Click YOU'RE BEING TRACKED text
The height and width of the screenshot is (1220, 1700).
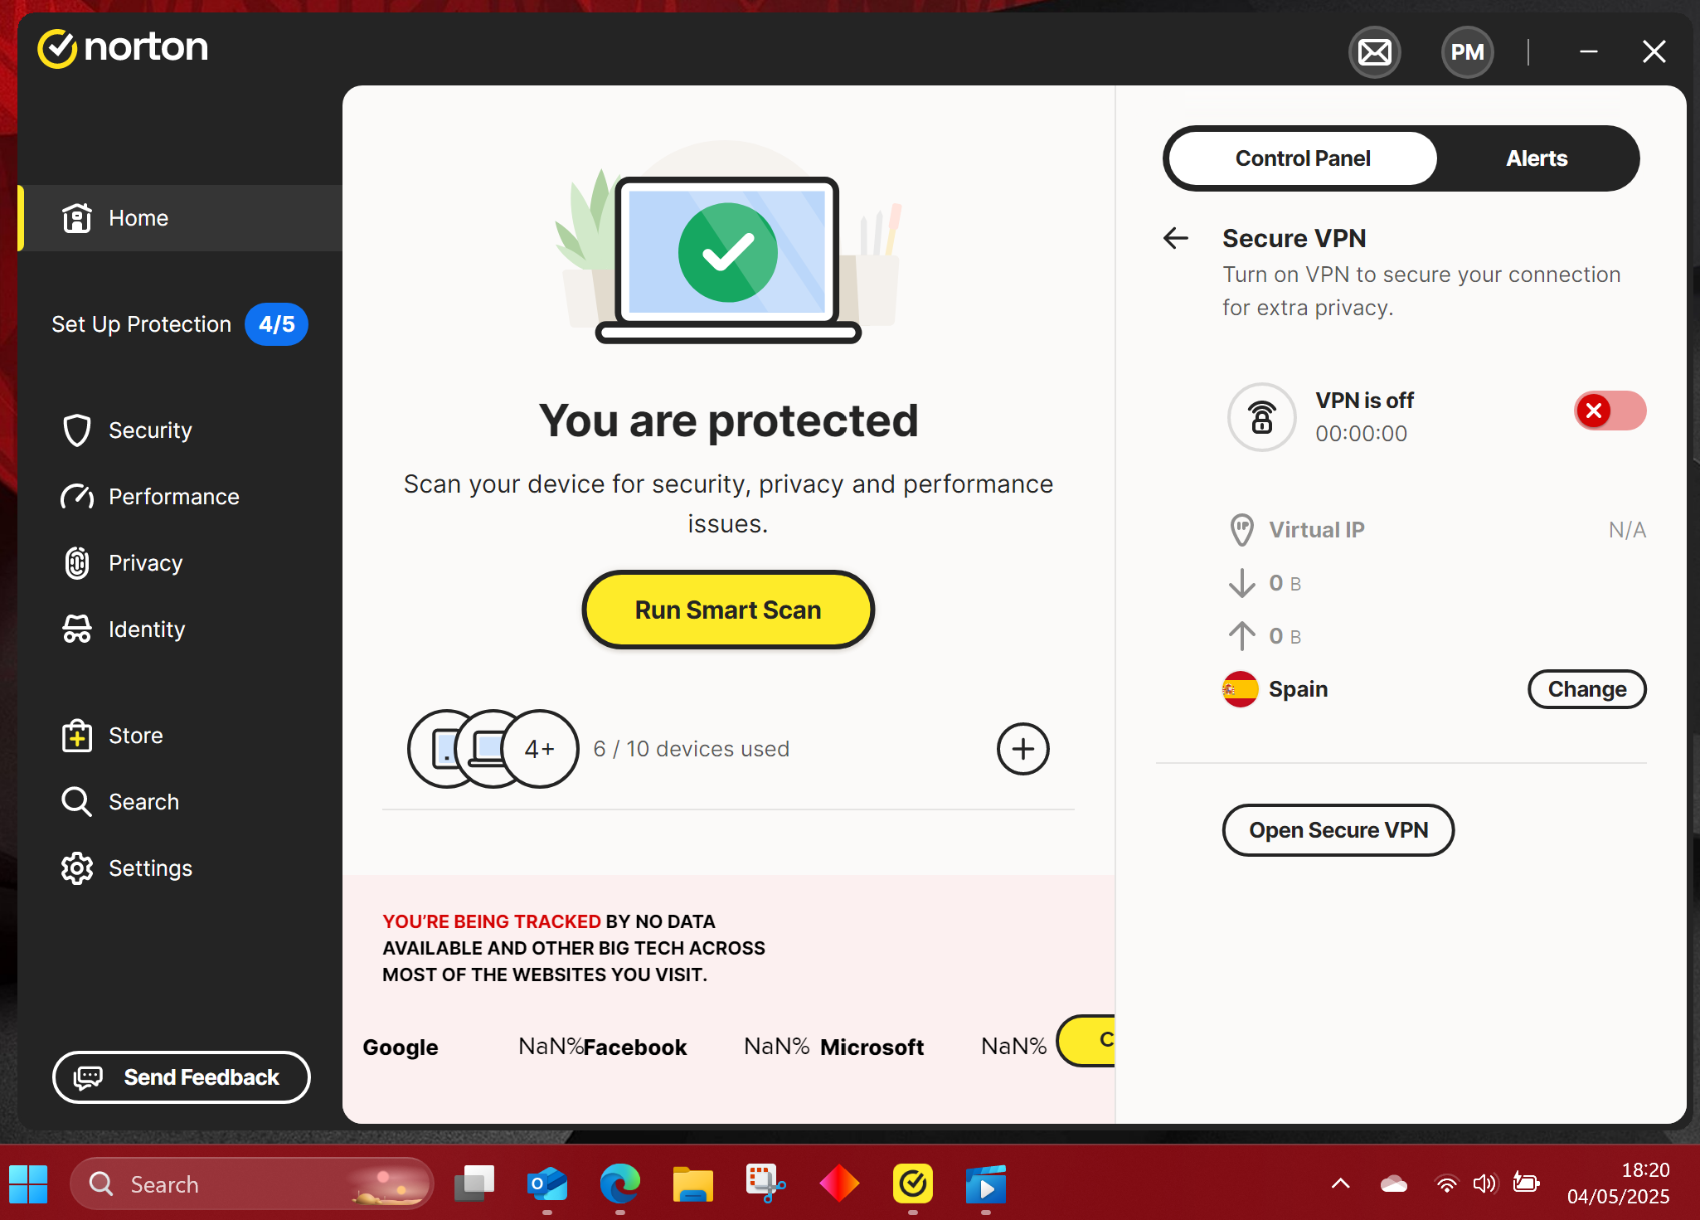pos(491,921)
